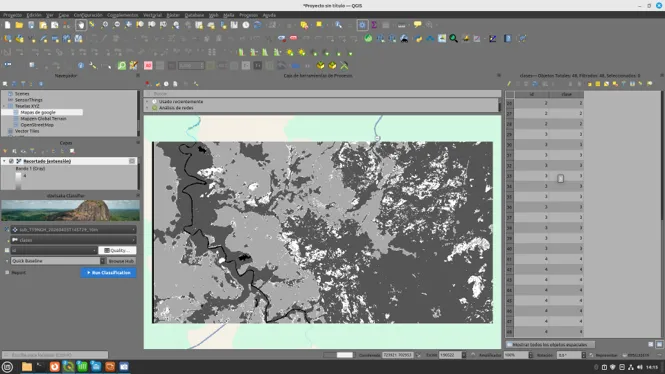Click the Open Project folder icon
The height and width of the screenshot is (374, 665).
[x=19, y=25]
